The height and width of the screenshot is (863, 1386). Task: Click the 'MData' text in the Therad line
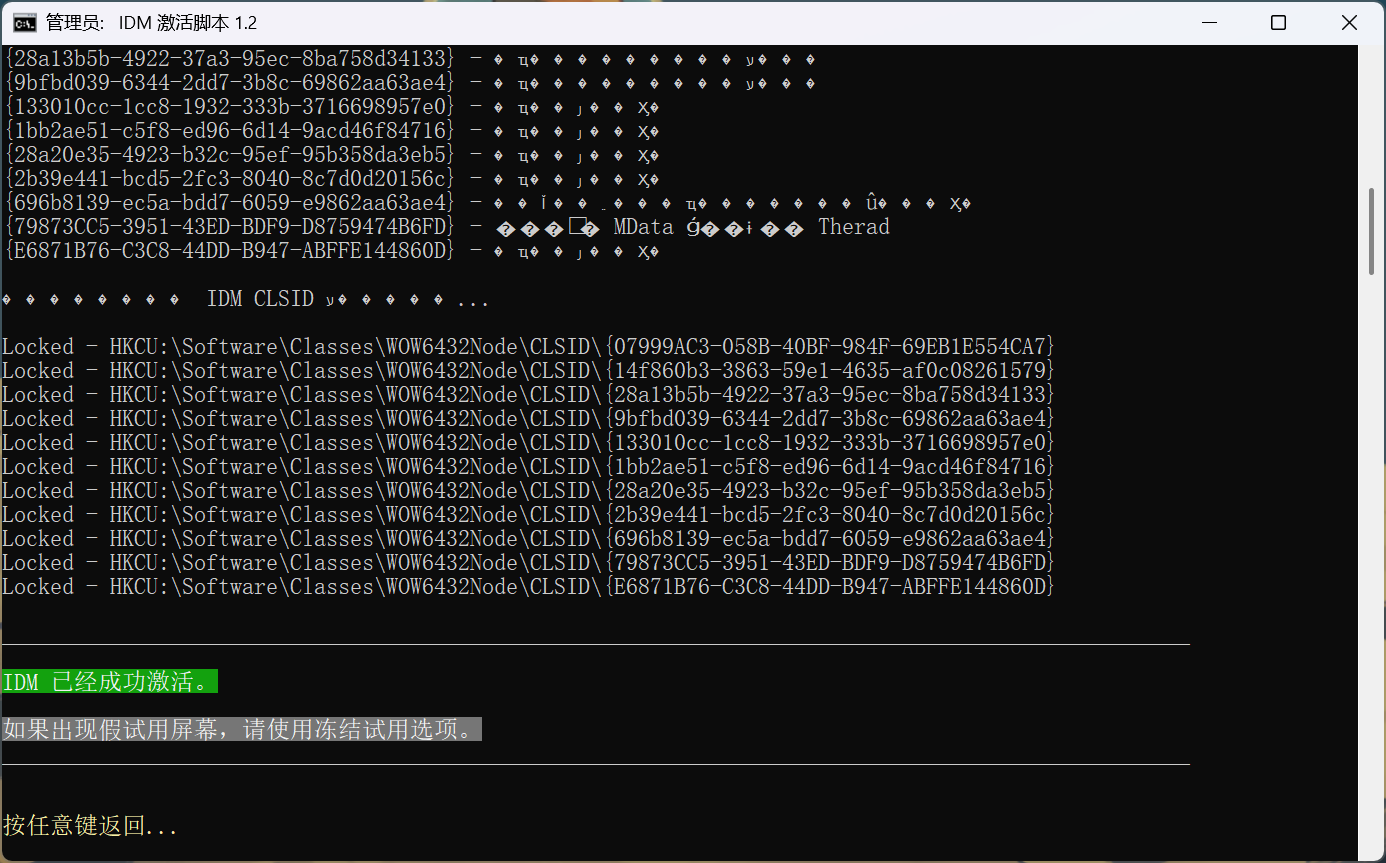(643, 227)
